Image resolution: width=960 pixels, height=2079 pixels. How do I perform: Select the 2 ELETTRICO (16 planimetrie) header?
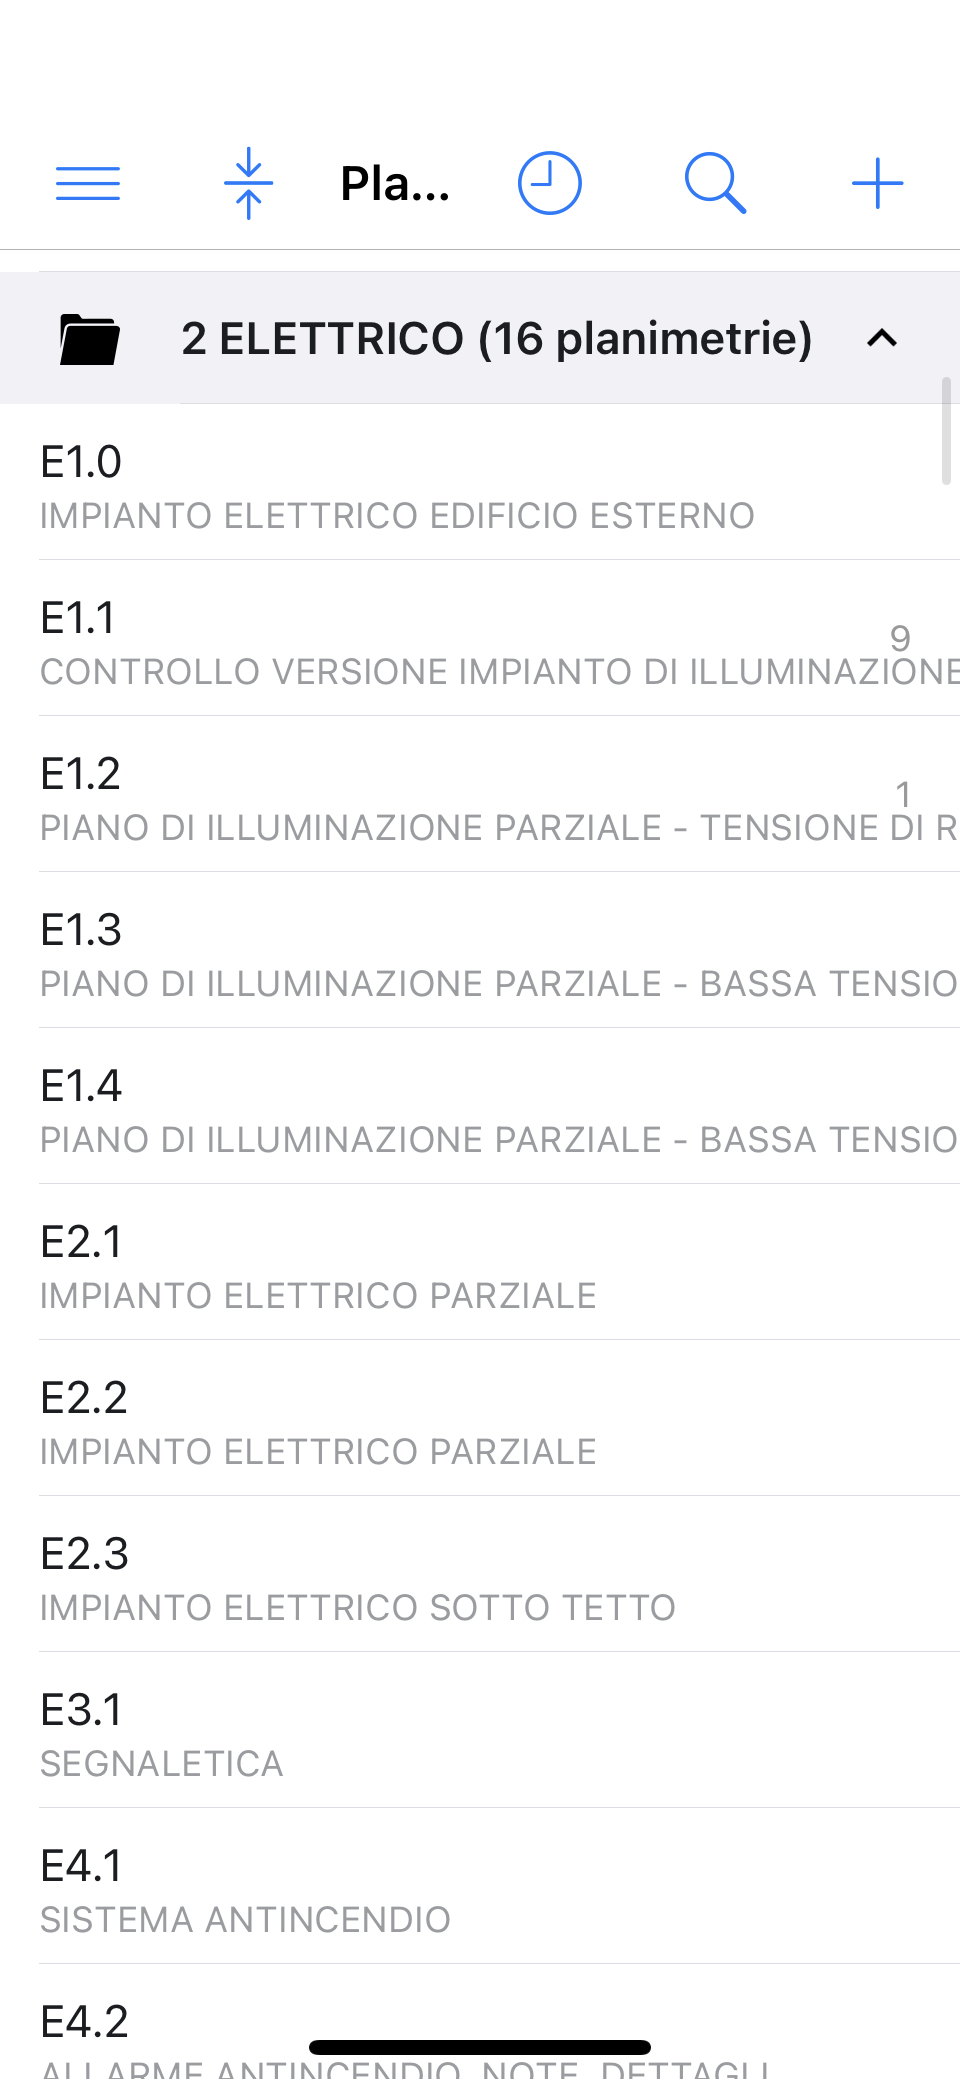coord(480,338)
